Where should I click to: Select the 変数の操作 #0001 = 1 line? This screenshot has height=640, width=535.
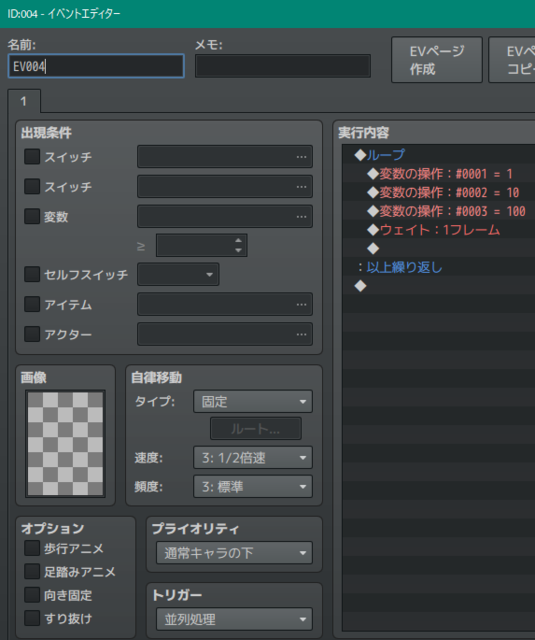coord(439,173)
